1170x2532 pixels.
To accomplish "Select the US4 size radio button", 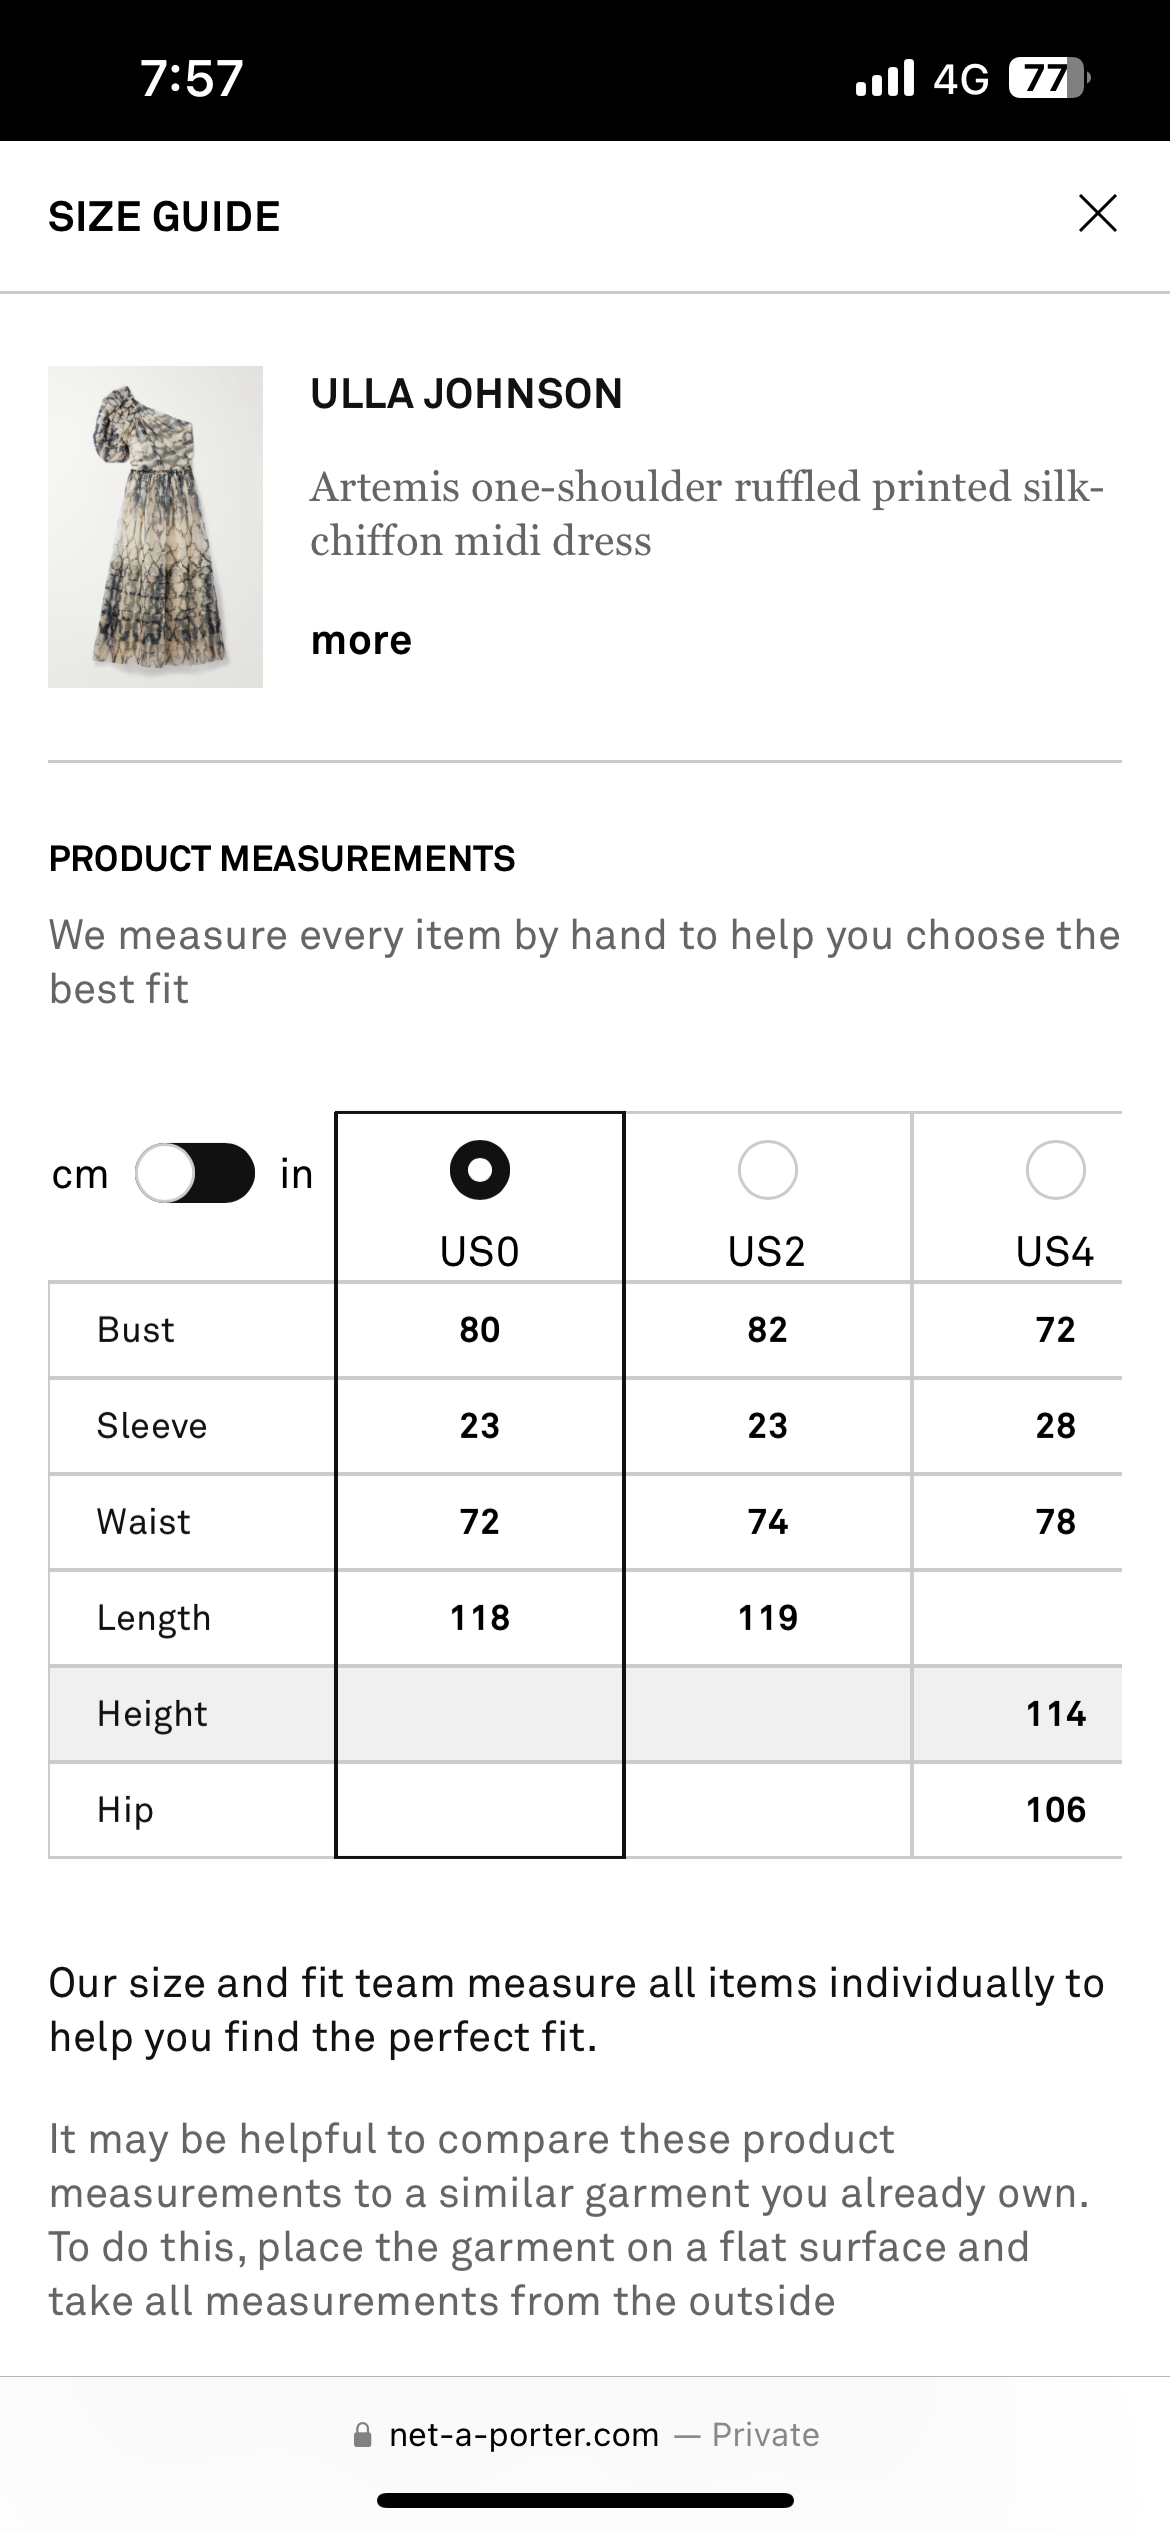I will pos(1055,1169).
